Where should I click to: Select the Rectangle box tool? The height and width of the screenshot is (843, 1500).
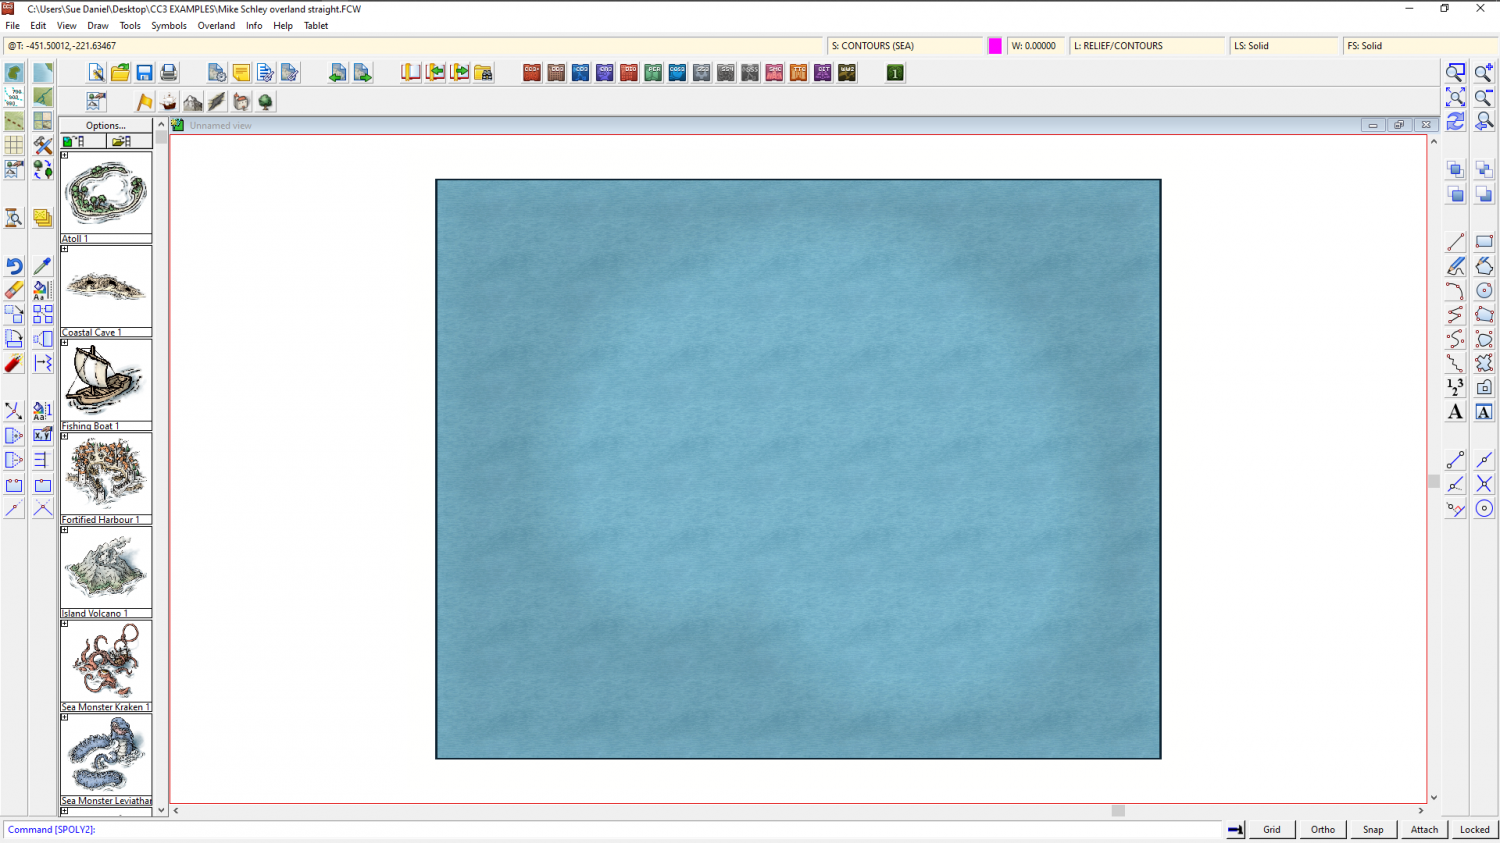[1484, 242]
